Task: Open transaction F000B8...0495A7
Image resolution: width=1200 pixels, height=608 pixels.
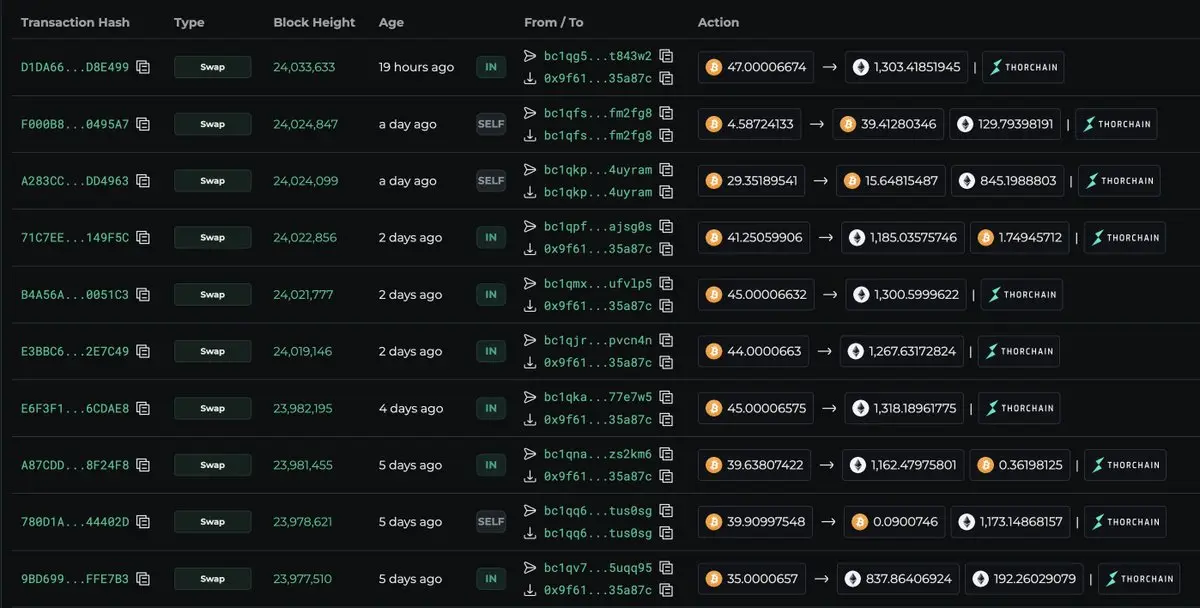Action: pos(75,125)
